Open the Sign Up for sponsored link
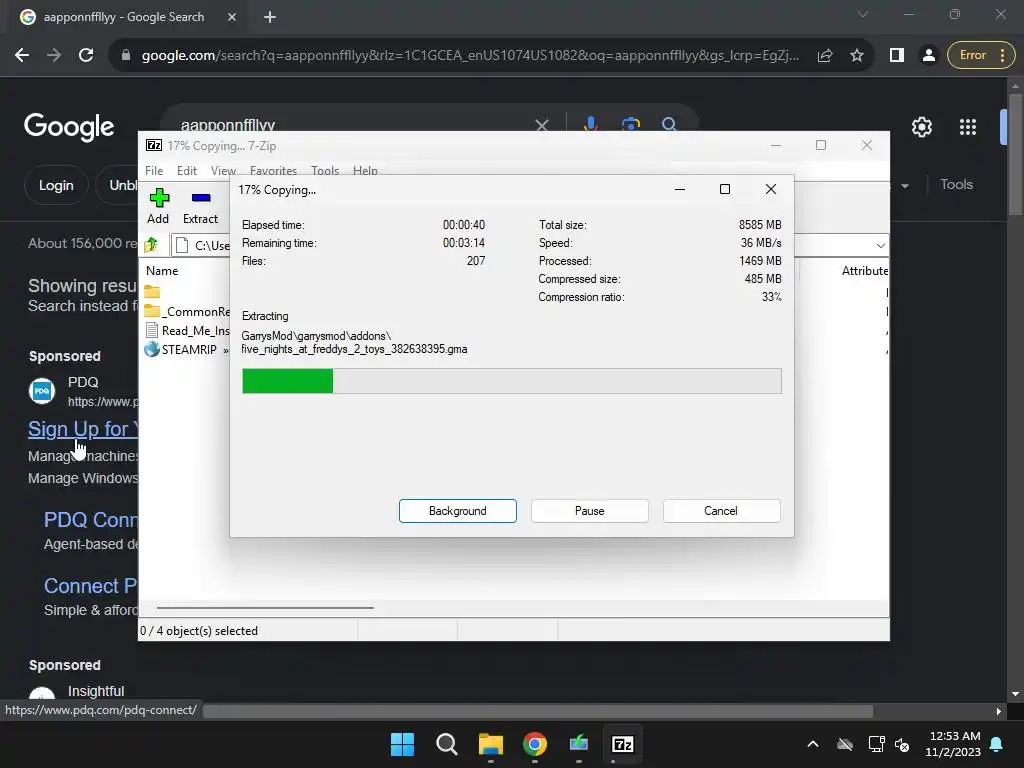This screenshot has width=1024, height=768. point(82,428)
